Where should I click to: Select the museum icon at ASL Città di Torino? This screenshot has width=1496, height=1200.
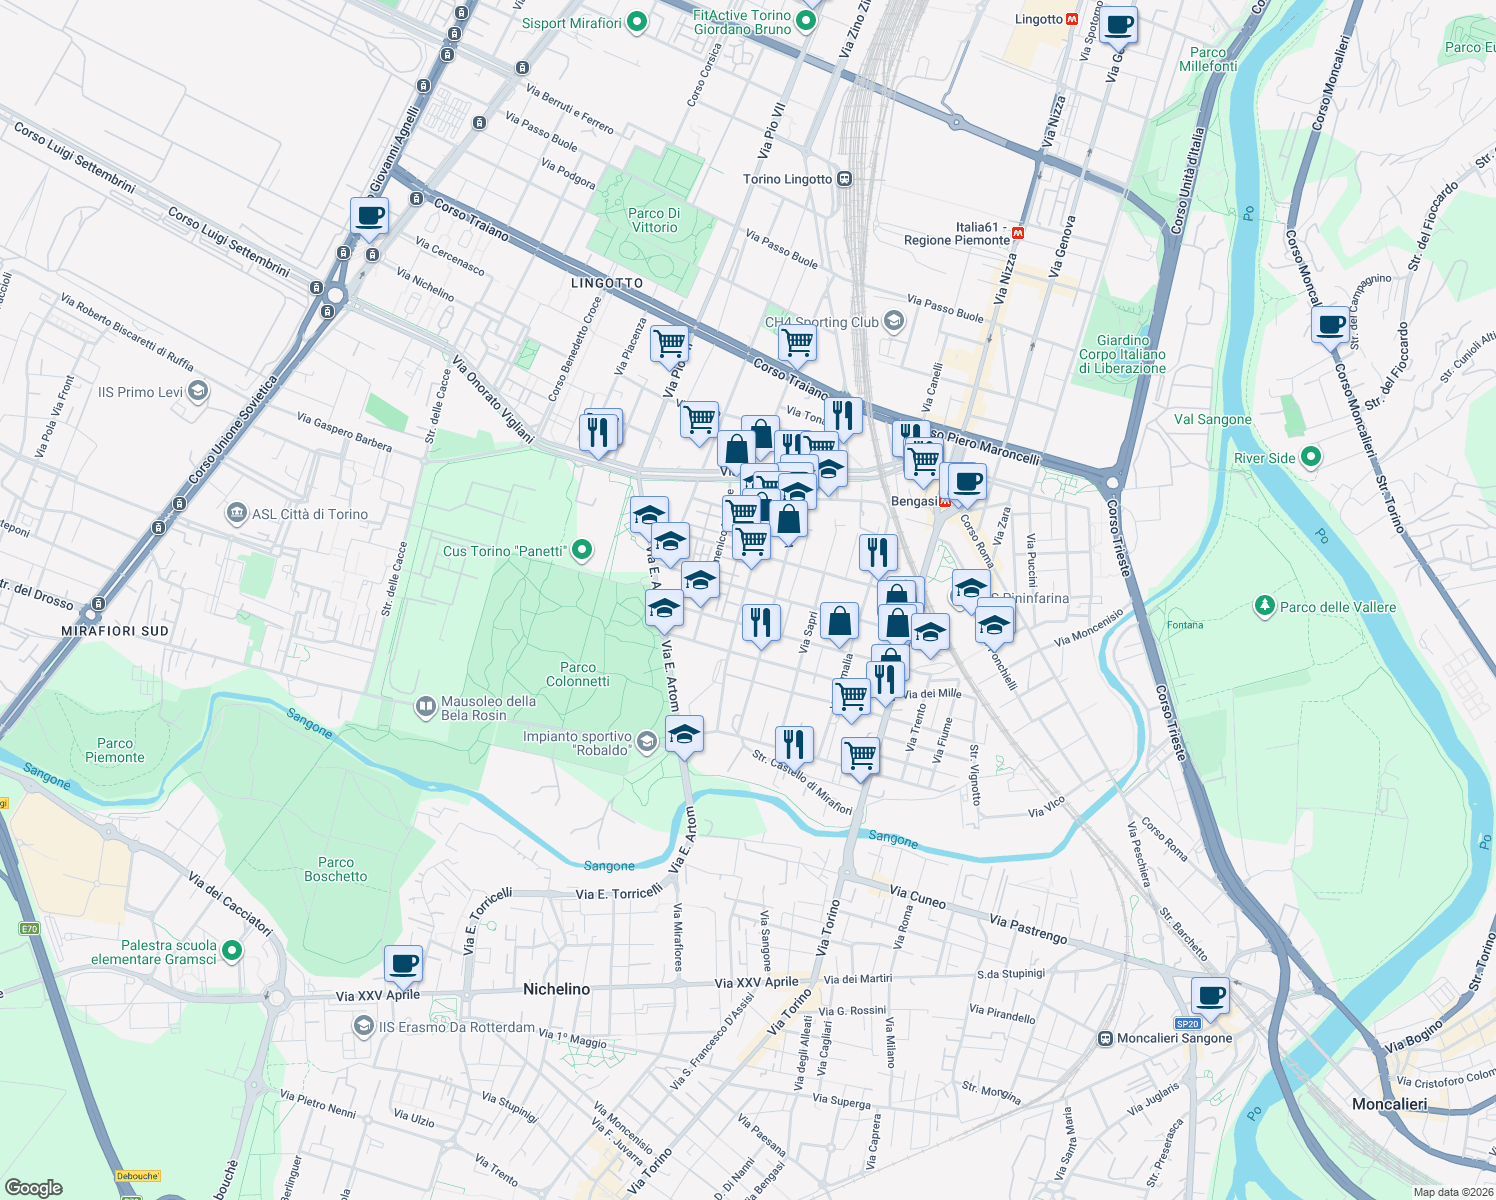click(x=238, y=513)
